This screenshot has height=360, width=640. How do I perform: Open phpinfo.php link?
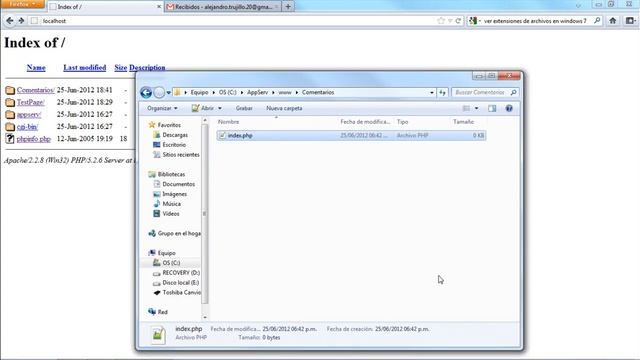point(33,139)
